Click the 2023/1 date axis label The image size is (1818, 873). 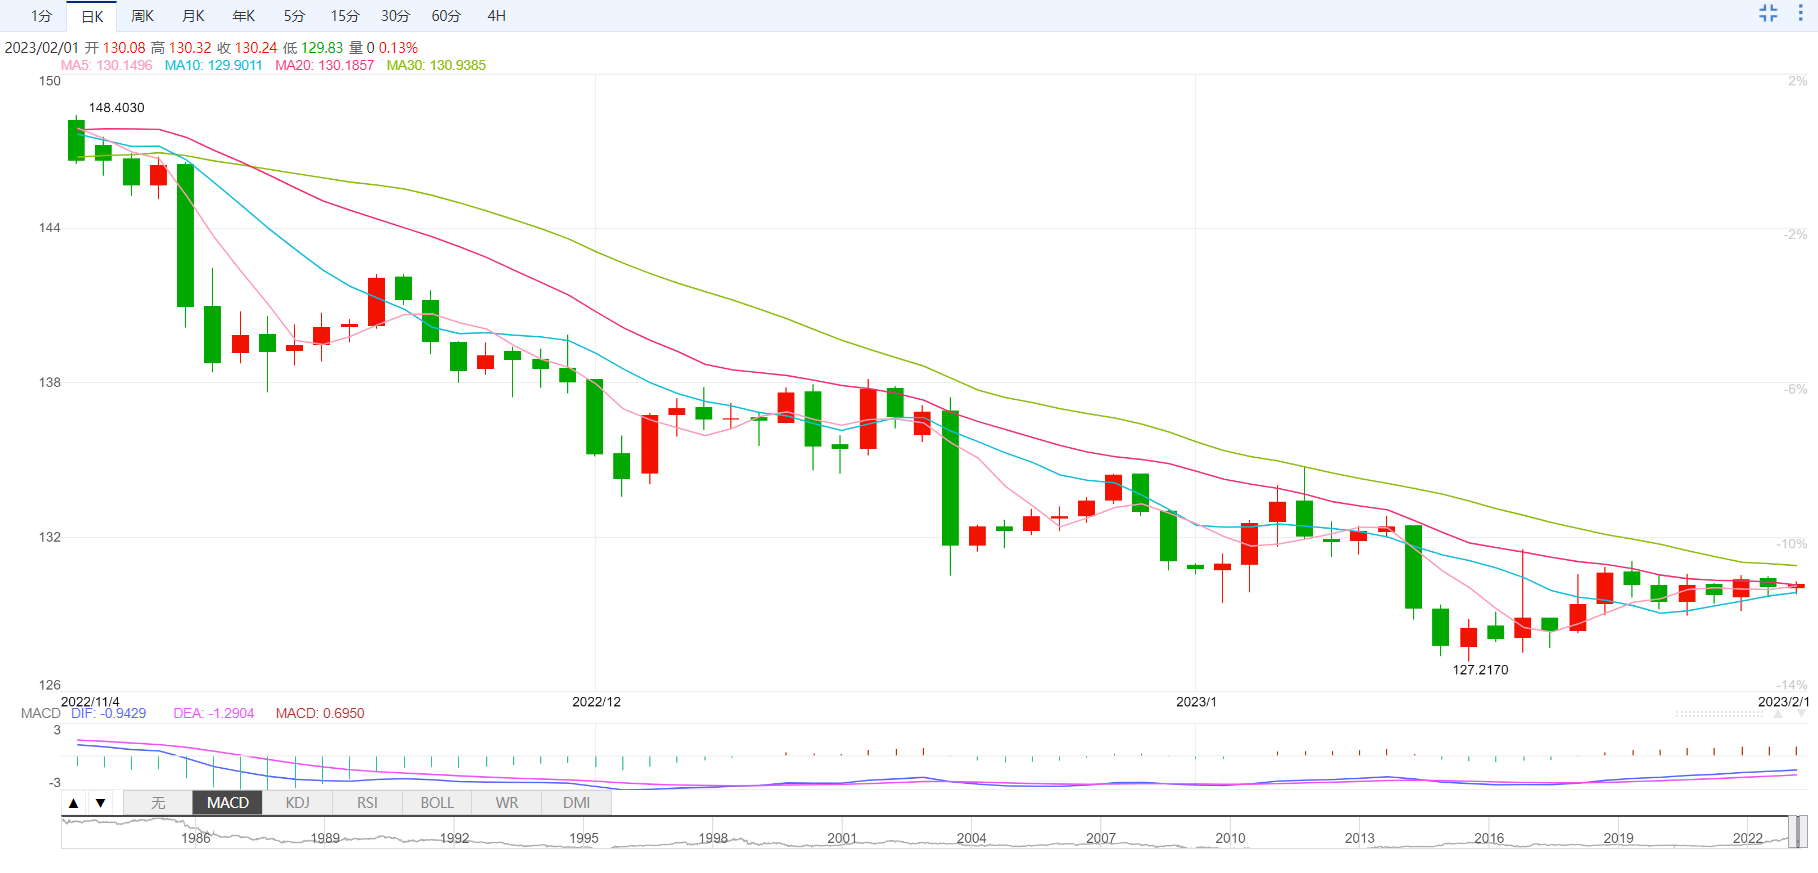(x=1196, y=701)
